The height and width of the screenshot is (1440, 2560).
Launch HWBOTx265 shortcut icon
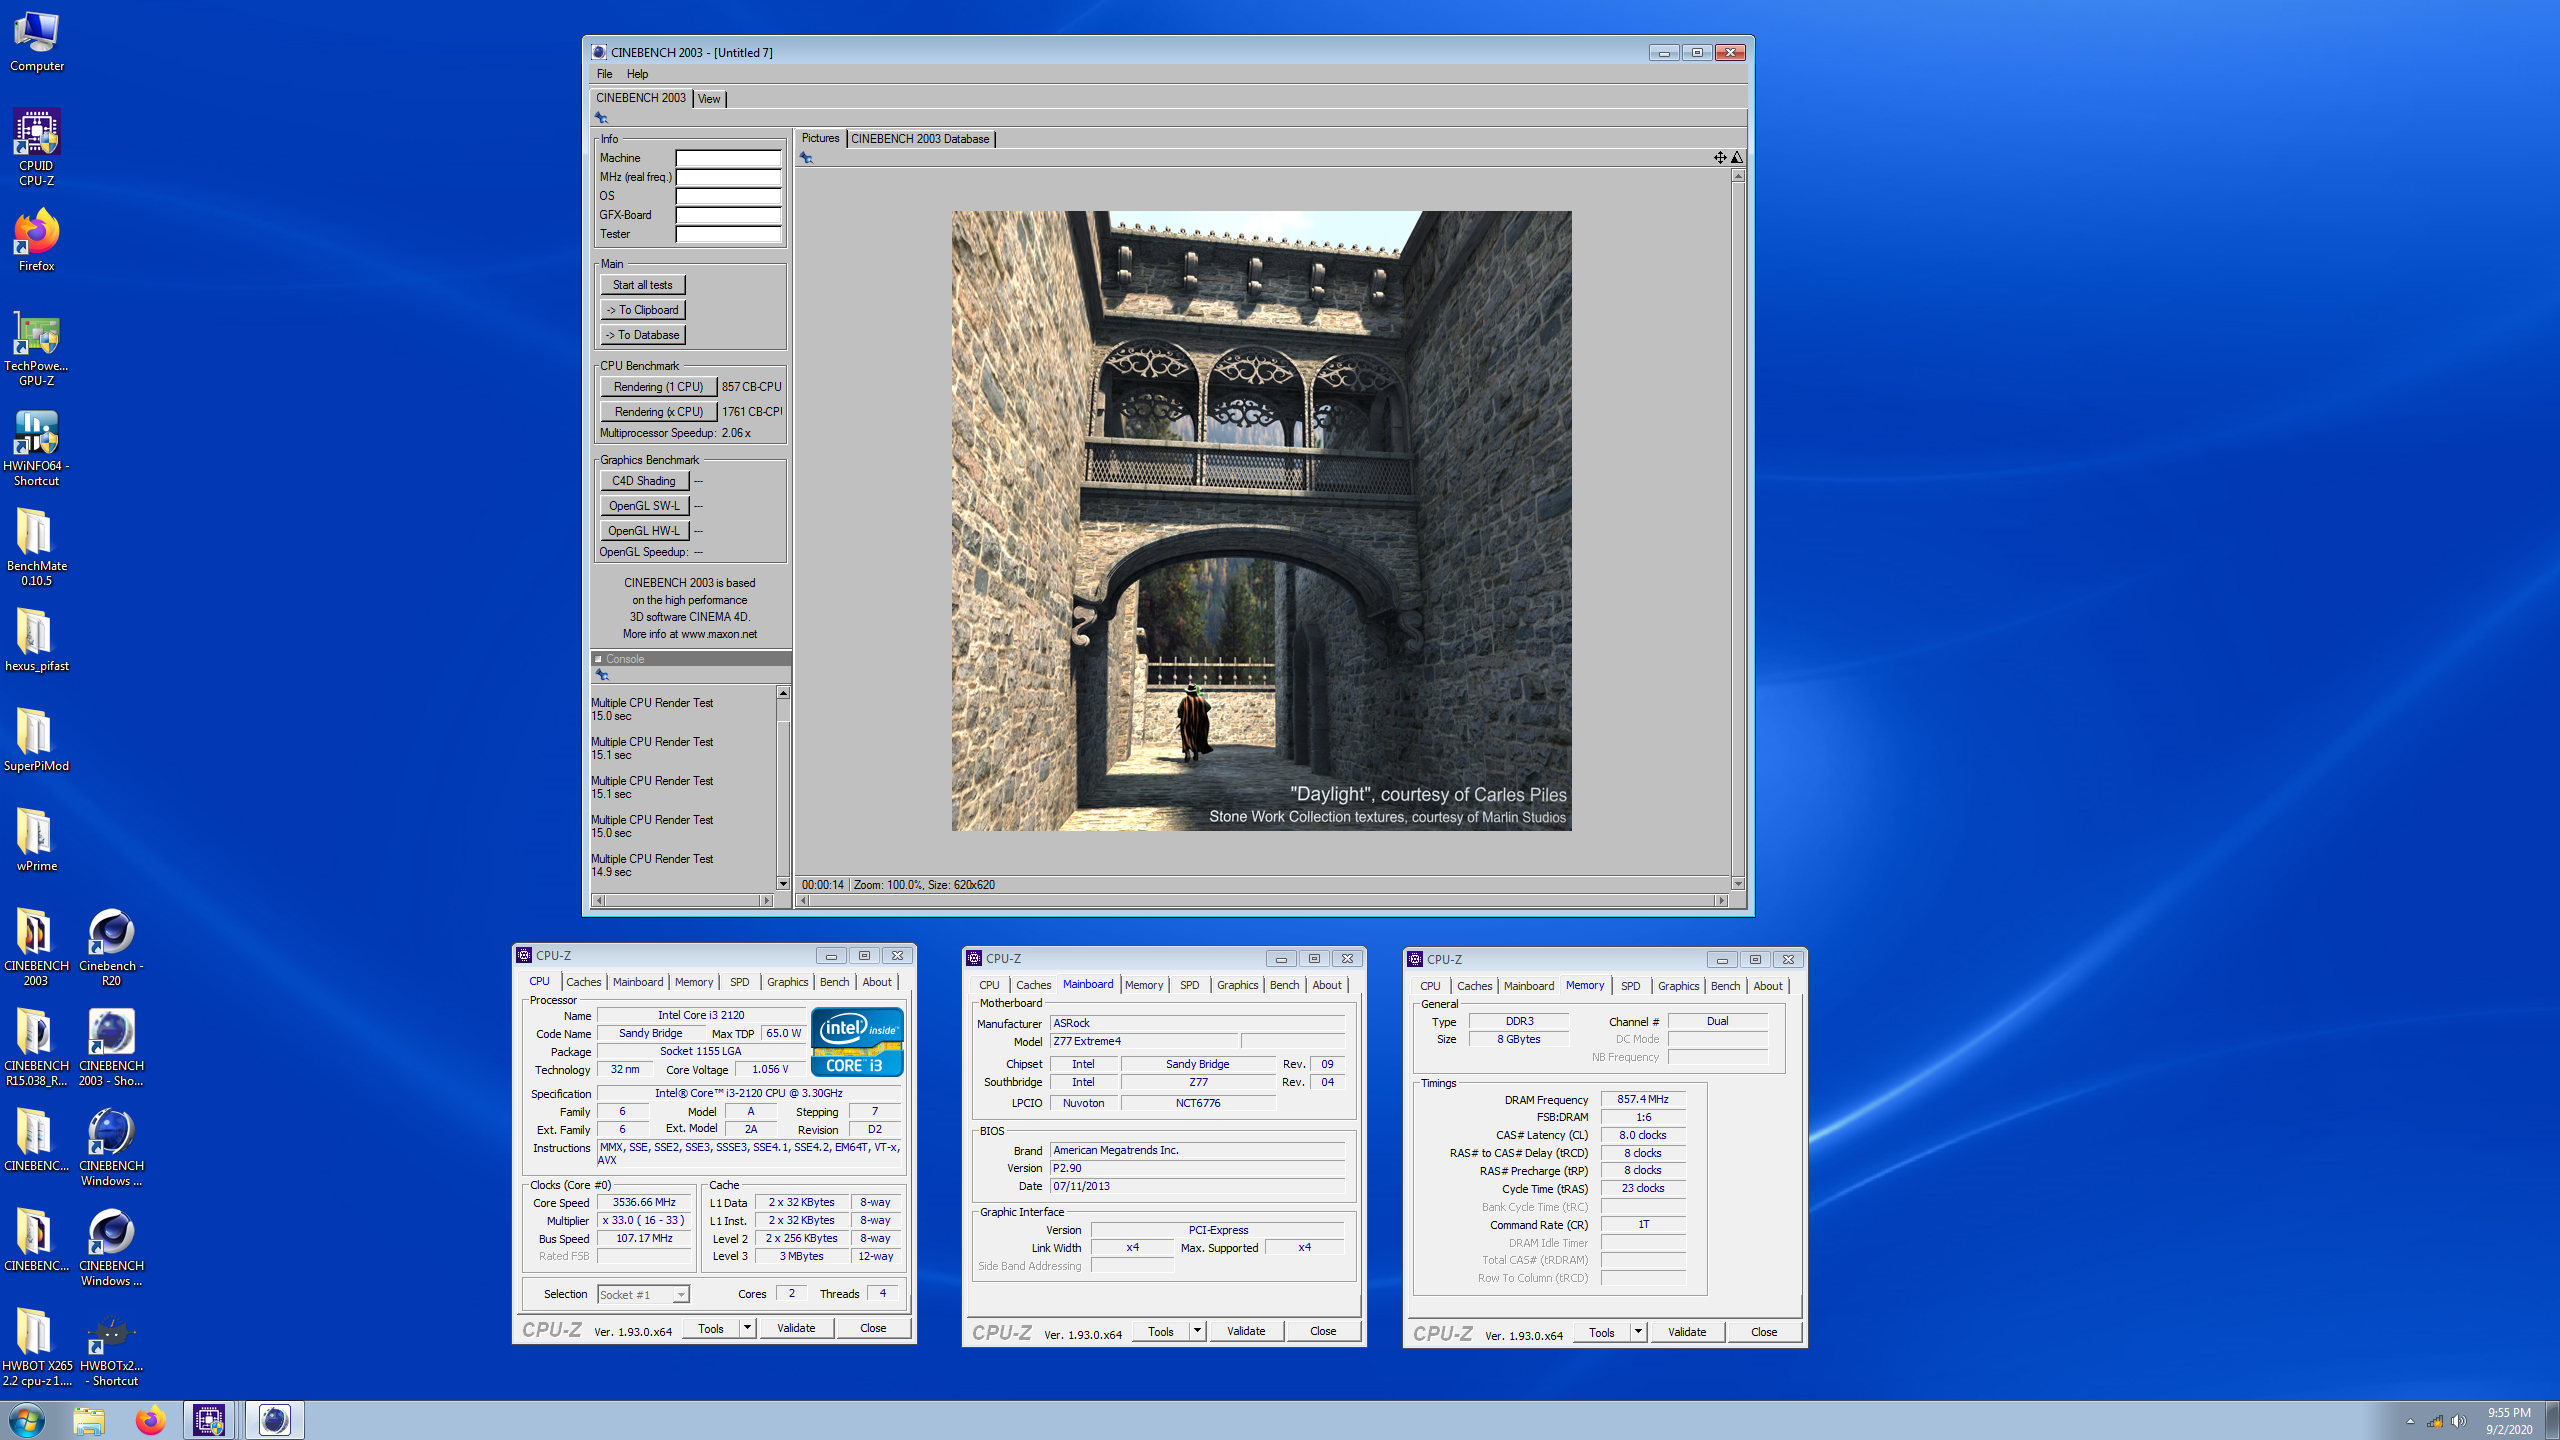pyautogui.click(x=111, y=1347)
